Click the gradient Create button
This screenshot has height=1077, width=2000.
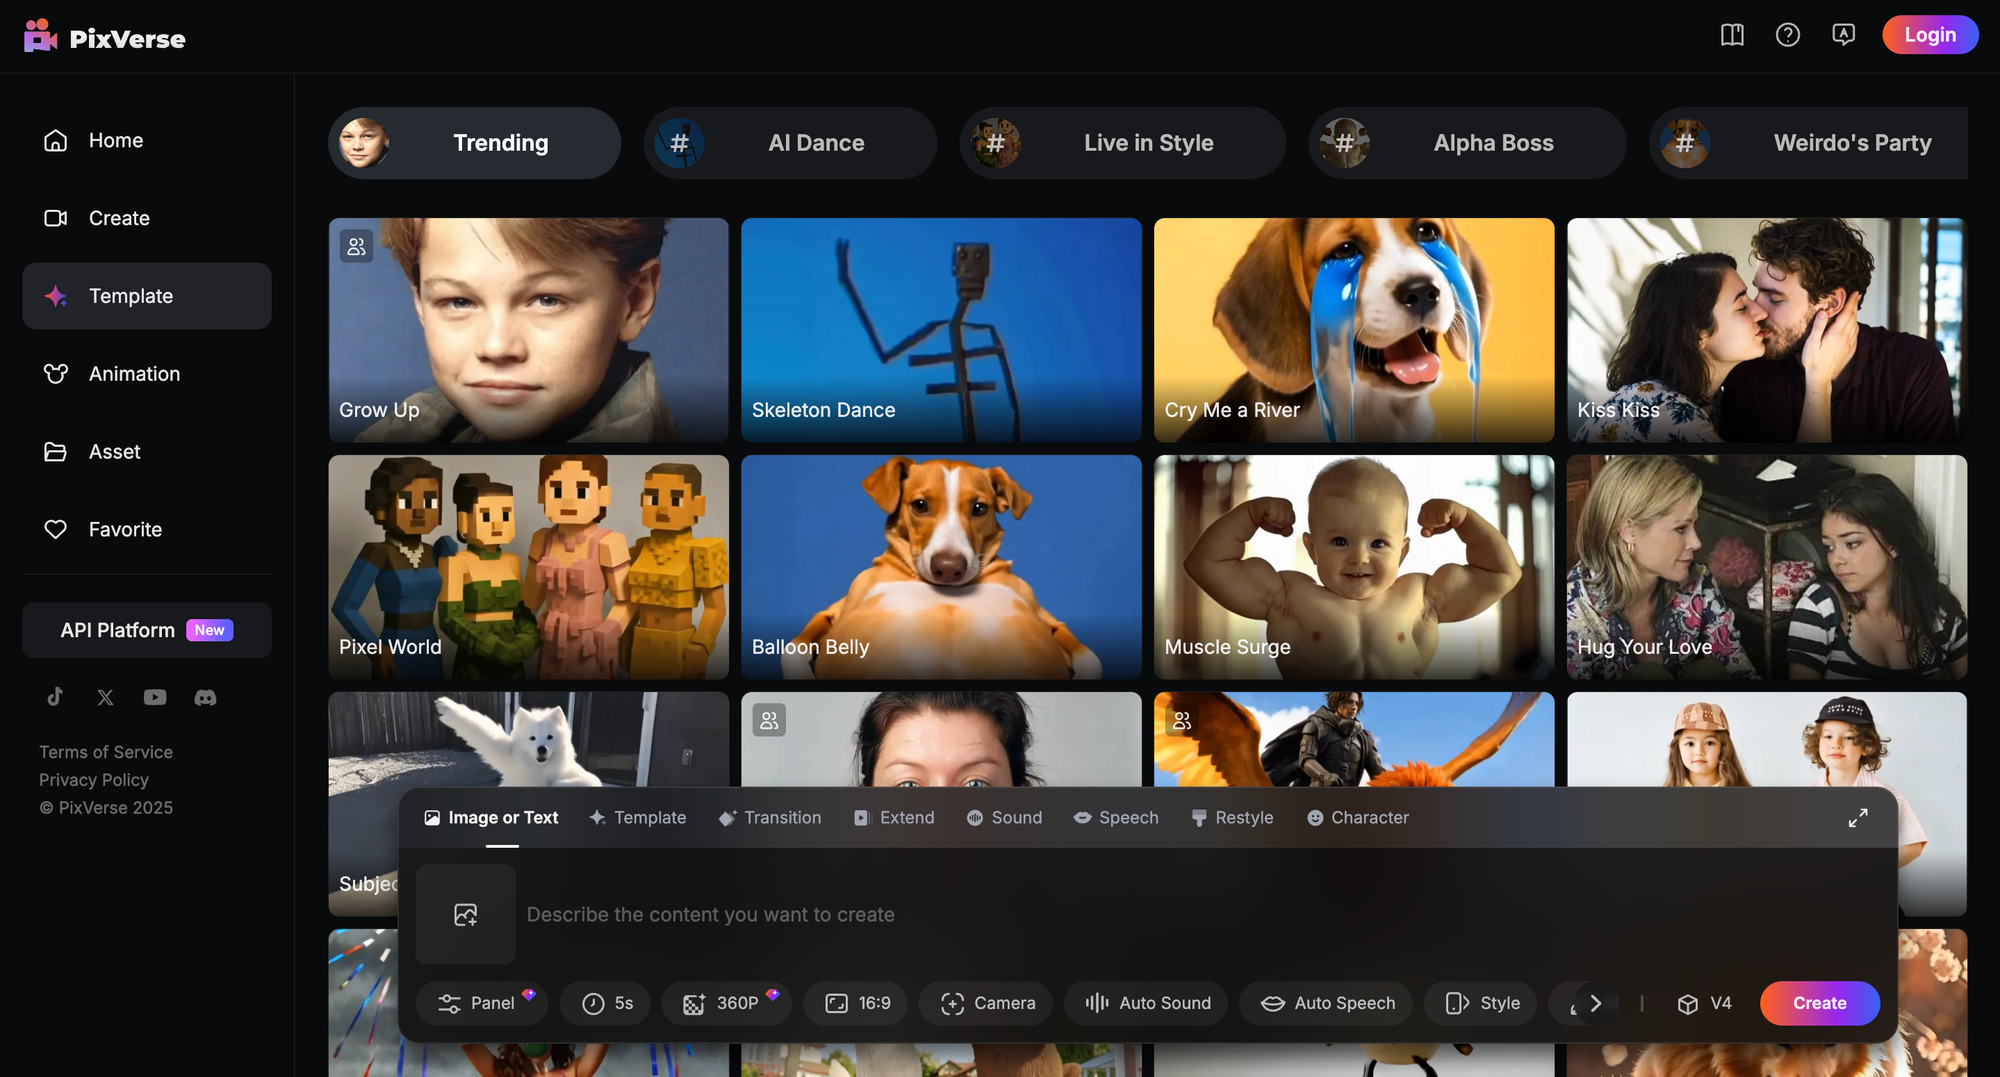click(x=1820, y=1003)
